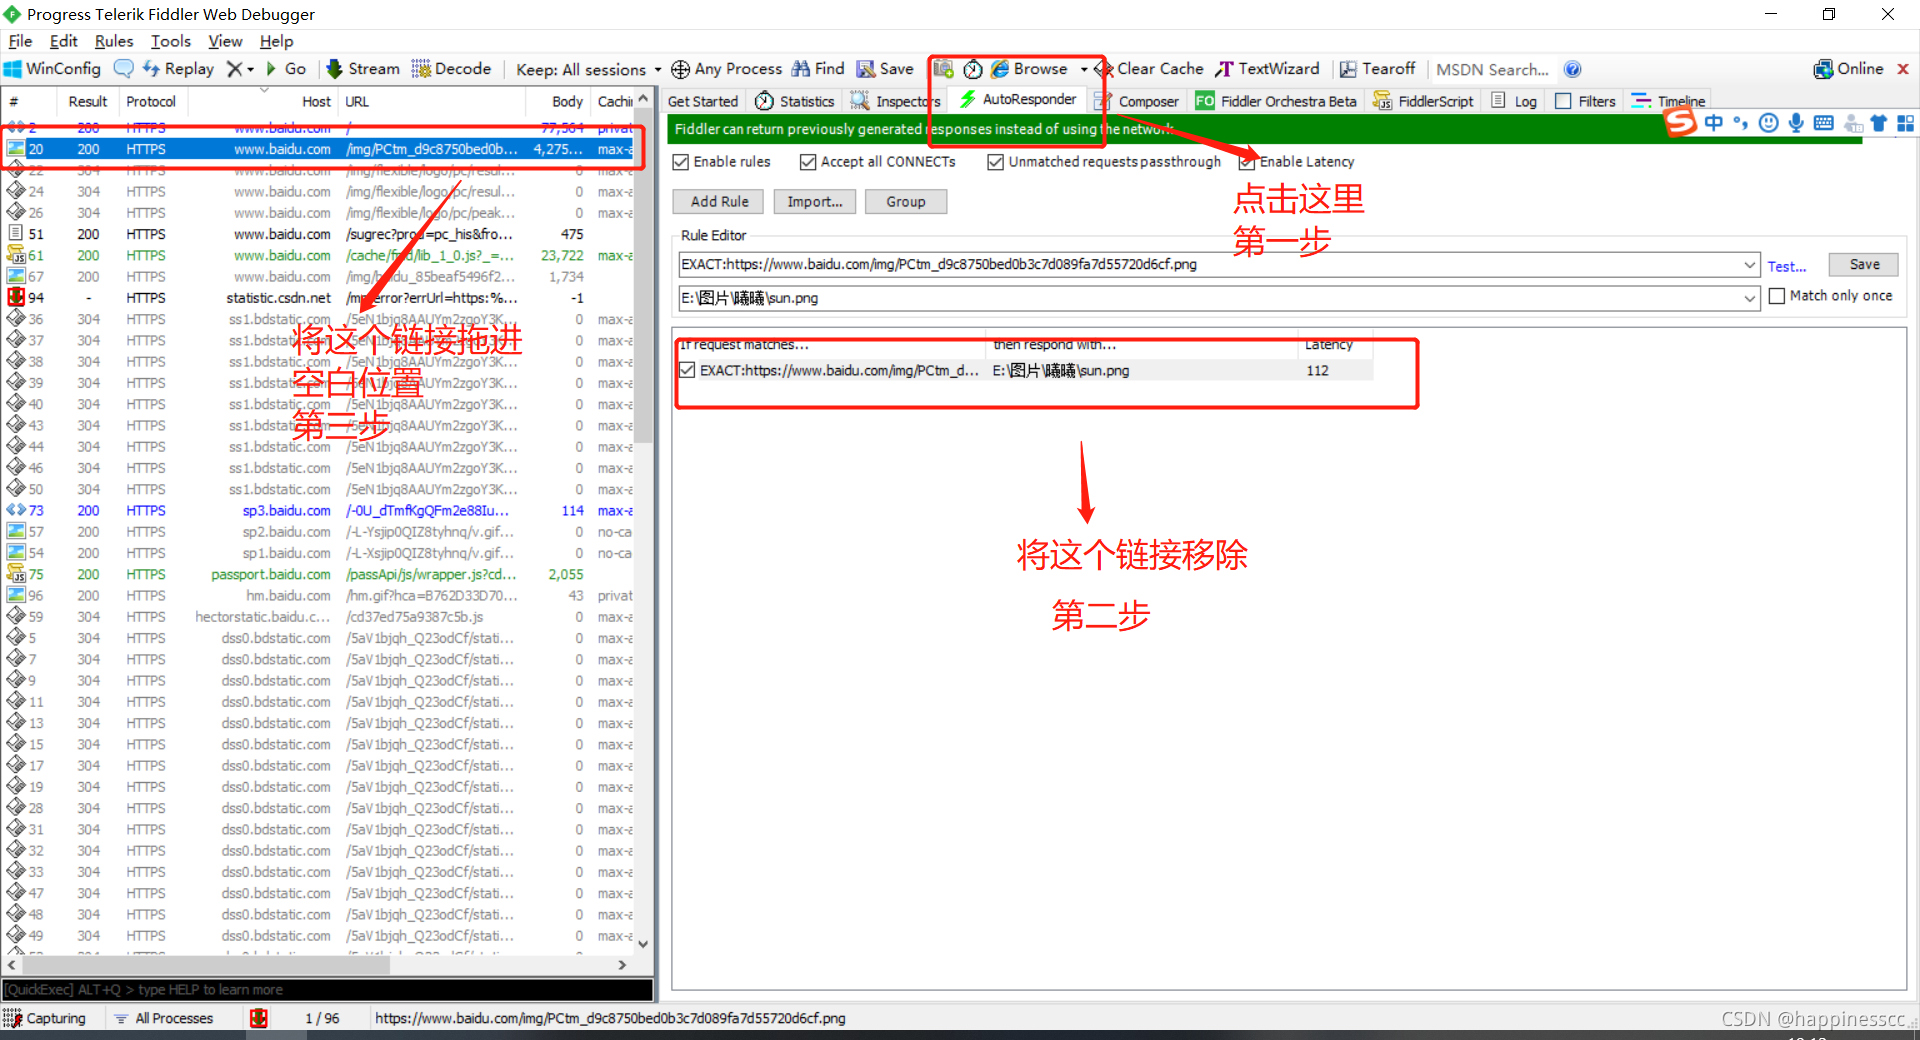Viewport: 1920px width, 1040px height.
Task: Click the Sogou IME emoji face icon
Action: point(1768,122)
